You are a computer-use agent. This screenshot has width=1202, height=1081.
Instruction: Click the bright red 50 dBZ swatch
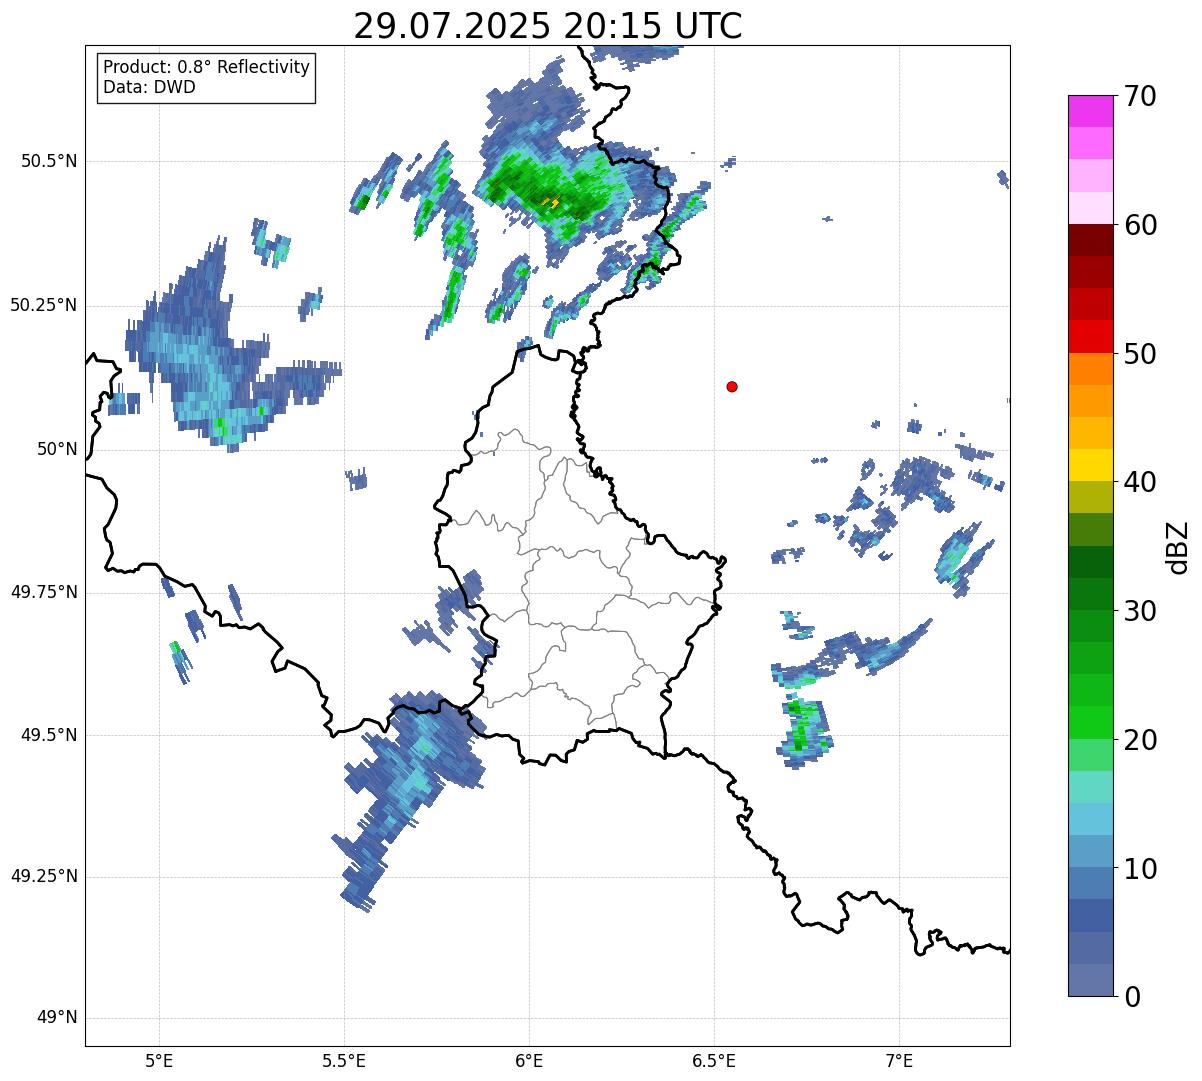click(1090, 337)
